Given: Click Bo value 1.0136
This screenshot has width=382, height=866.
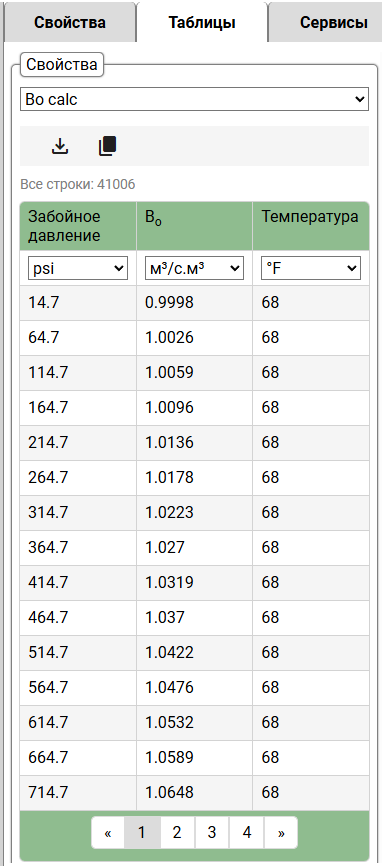Looking at the screenshot, I should point(194,442).
